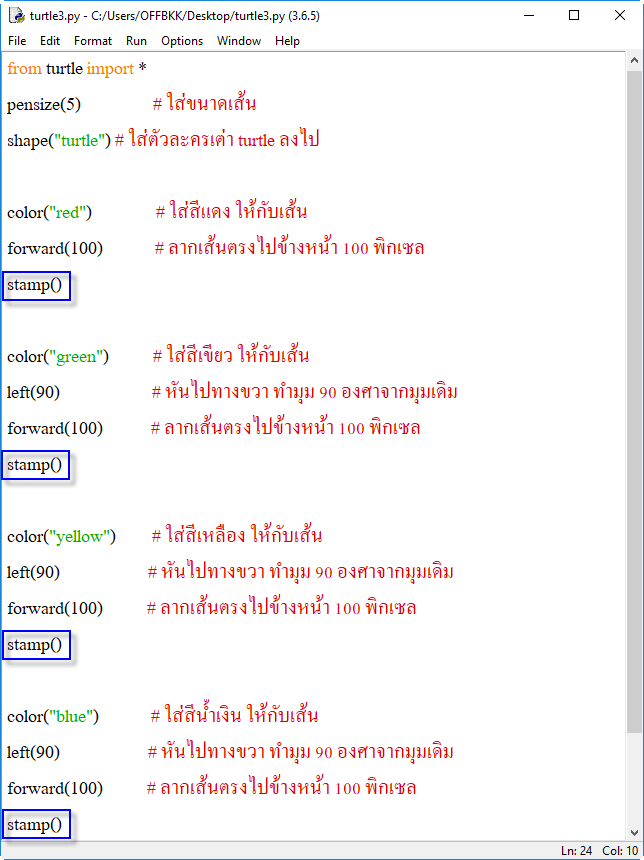
Task: Click the color("red") code line
Action: click(50, 212)
